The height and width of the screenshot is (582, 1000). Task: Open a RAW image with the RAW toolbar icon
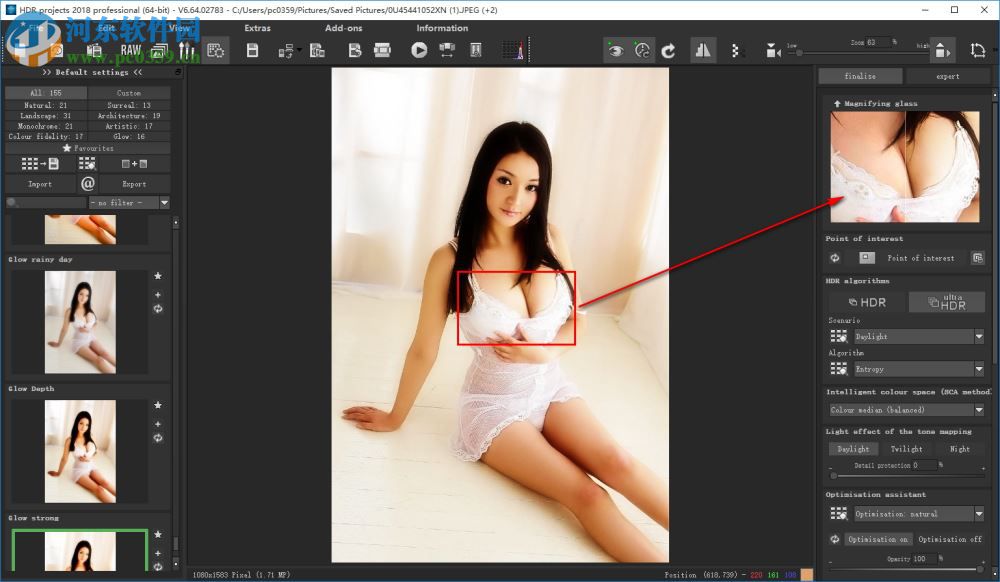131,50
